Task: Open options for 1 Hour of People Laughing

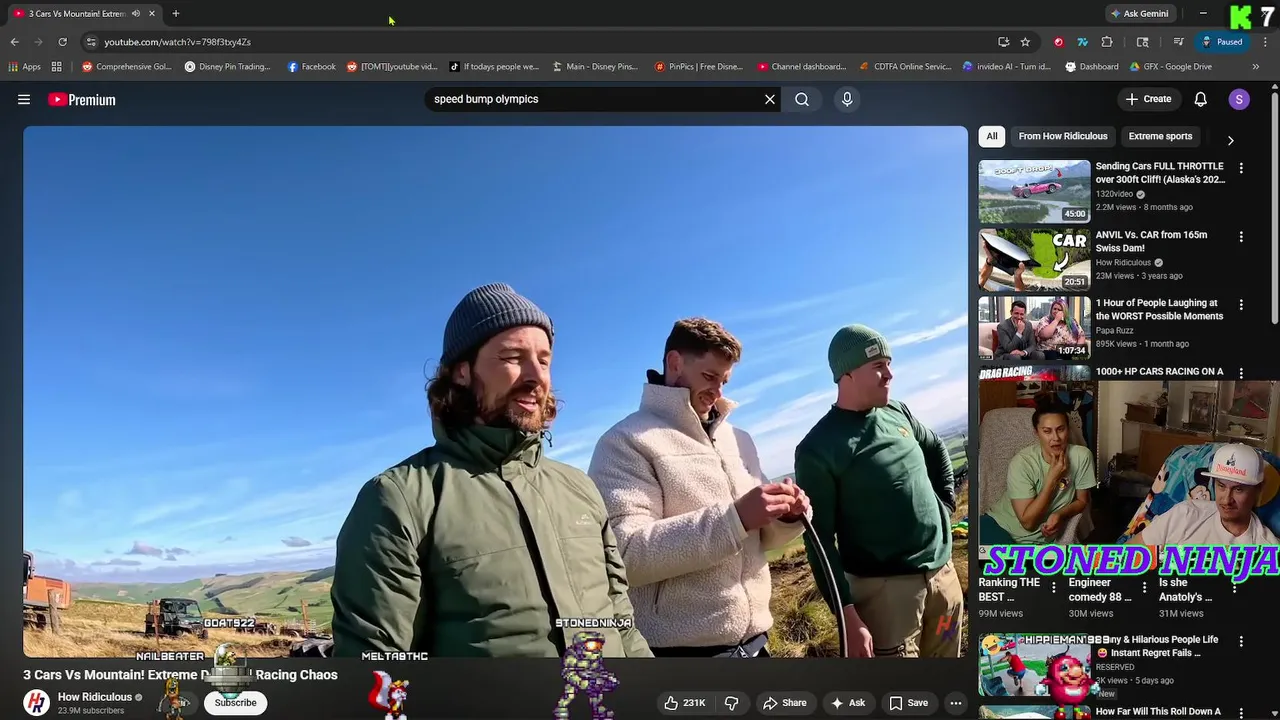Action: (x=1241, y=305)
